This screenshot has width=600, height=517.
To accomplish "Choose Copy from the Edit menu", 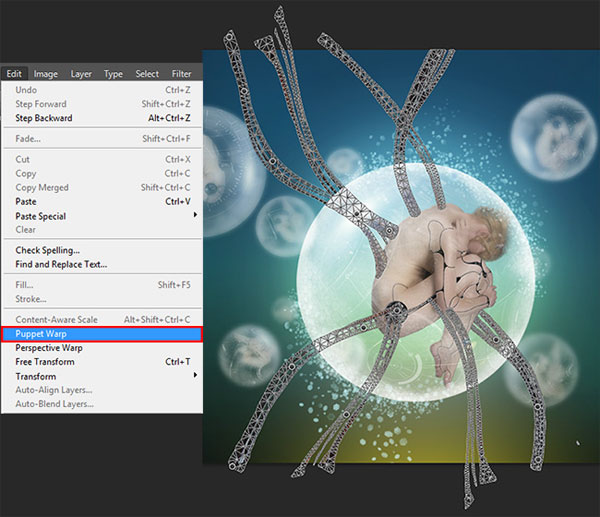I will coord(102,173).
